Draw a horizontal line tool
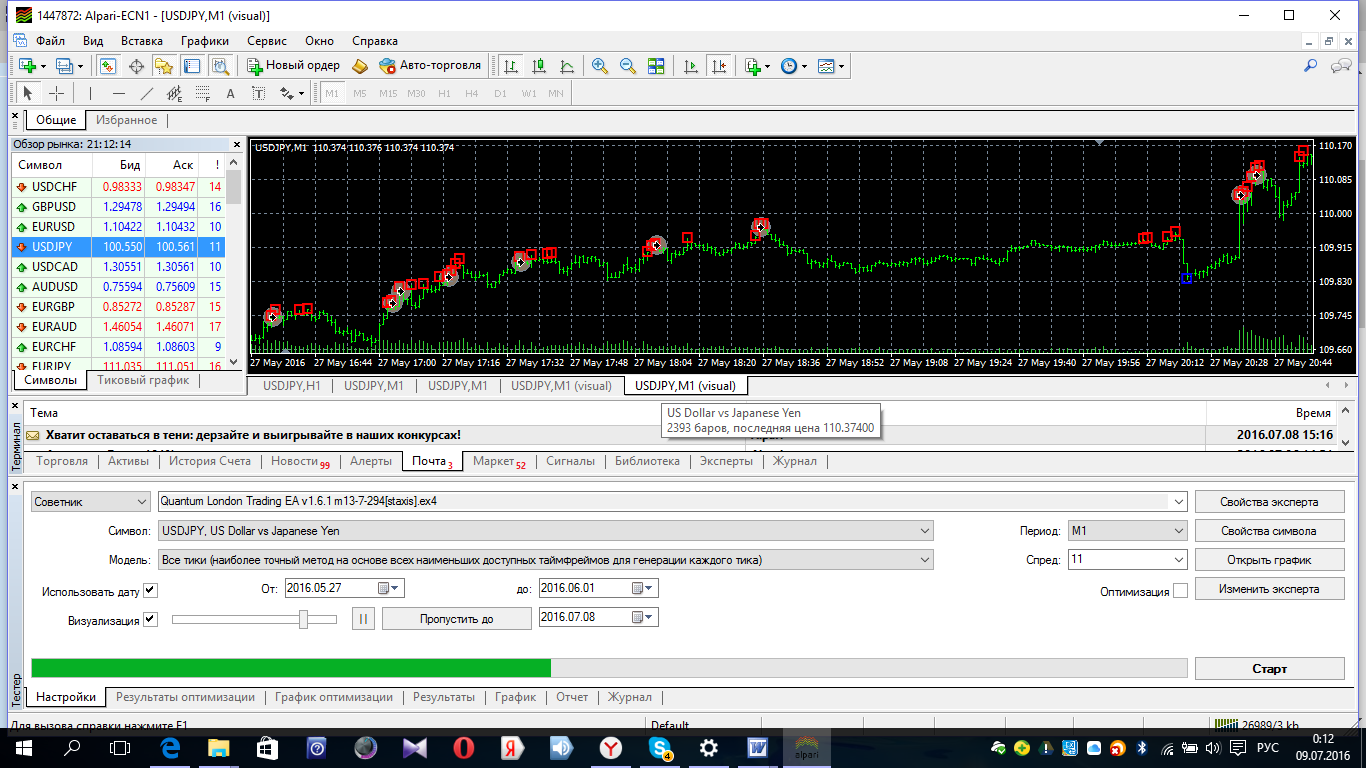Screen dimensions: 1366x768 pos(119,93)
